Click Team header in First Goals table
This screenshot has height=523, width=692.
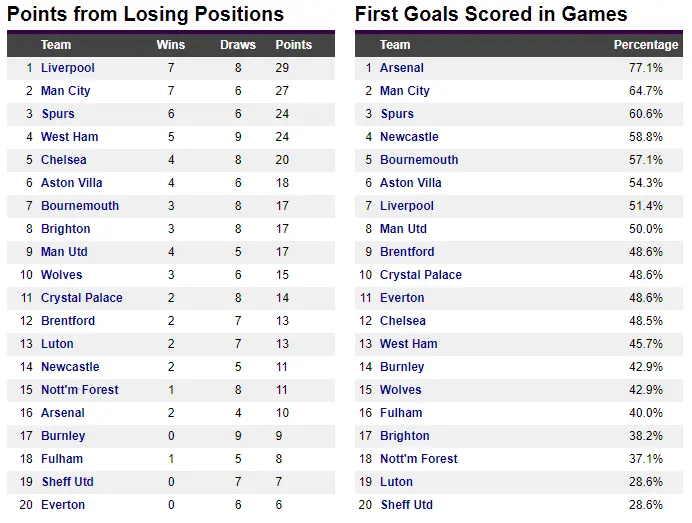click(x=395, y=45)
